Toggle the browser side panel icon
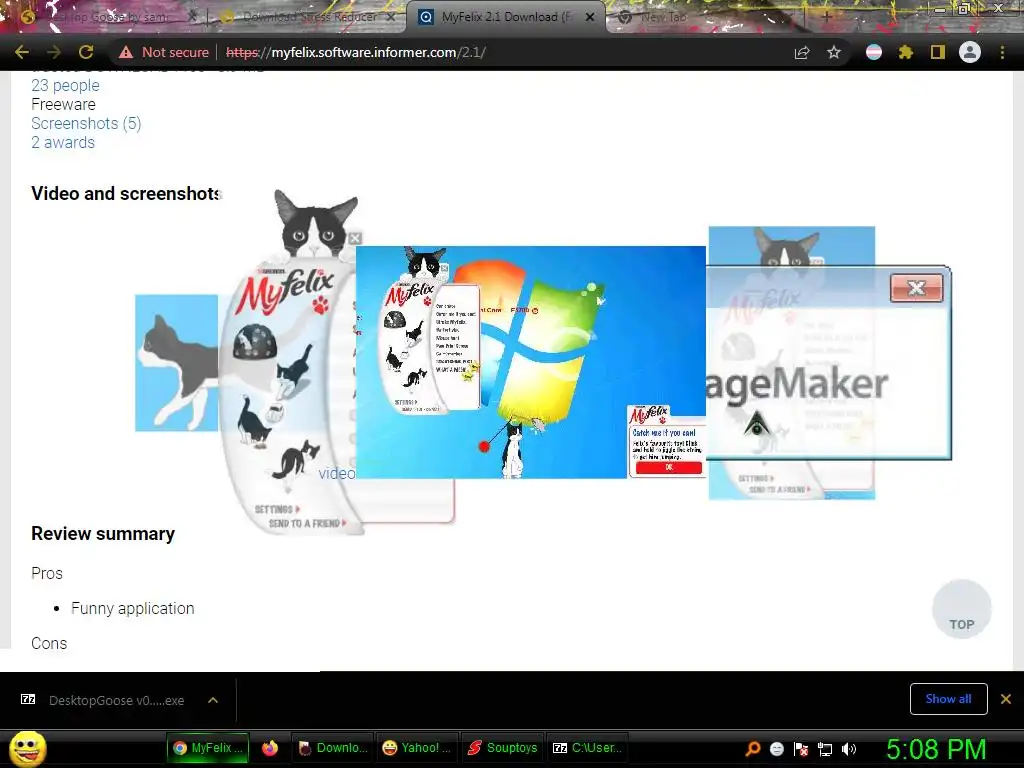 (938, 52)
